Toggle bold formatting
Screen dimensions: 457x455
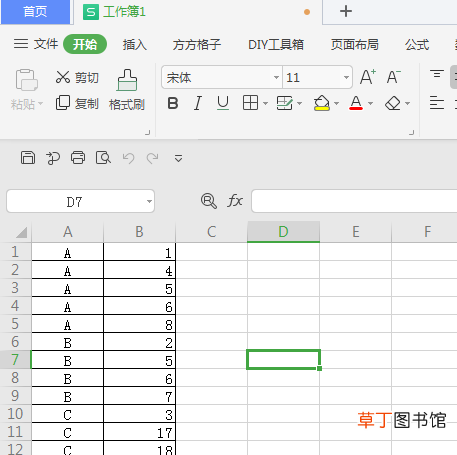[173, 103]
